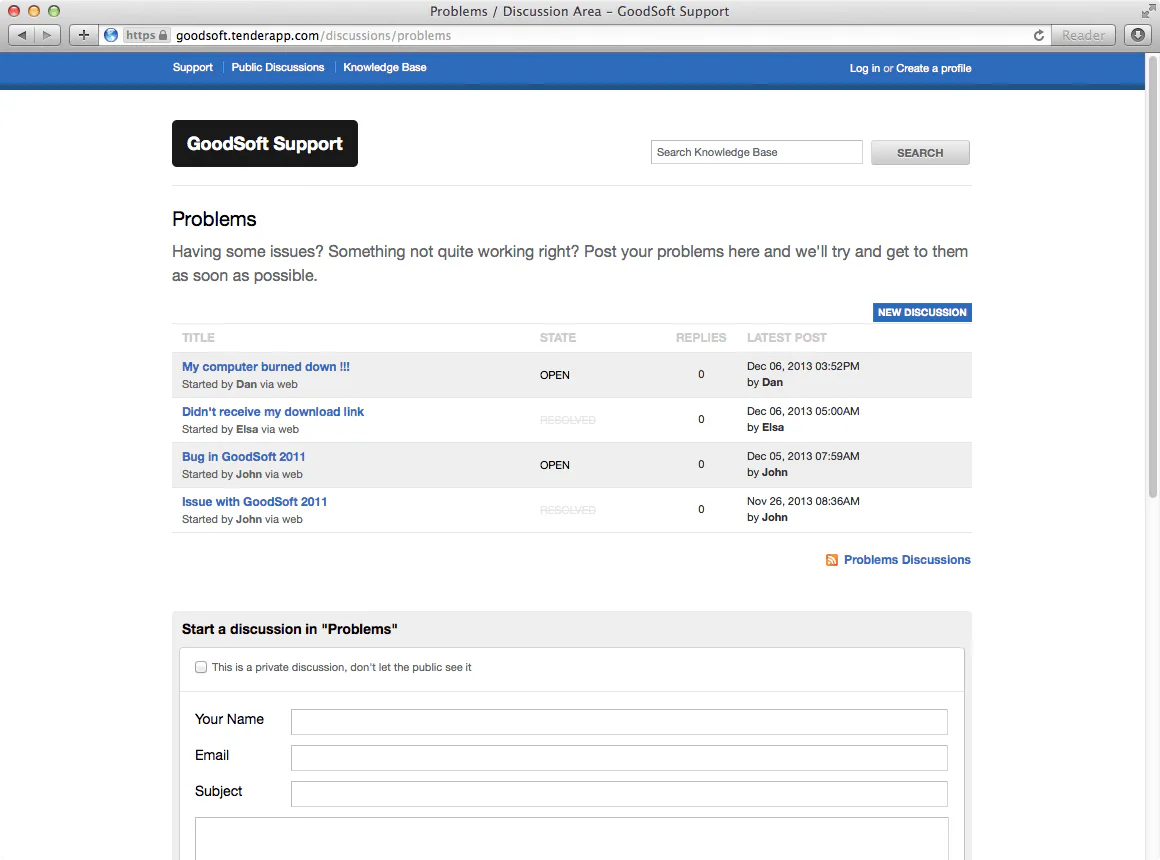This screenshot has width=1160, height=860.
Task: Click the TITLE column header
Action: coord(198,337)
